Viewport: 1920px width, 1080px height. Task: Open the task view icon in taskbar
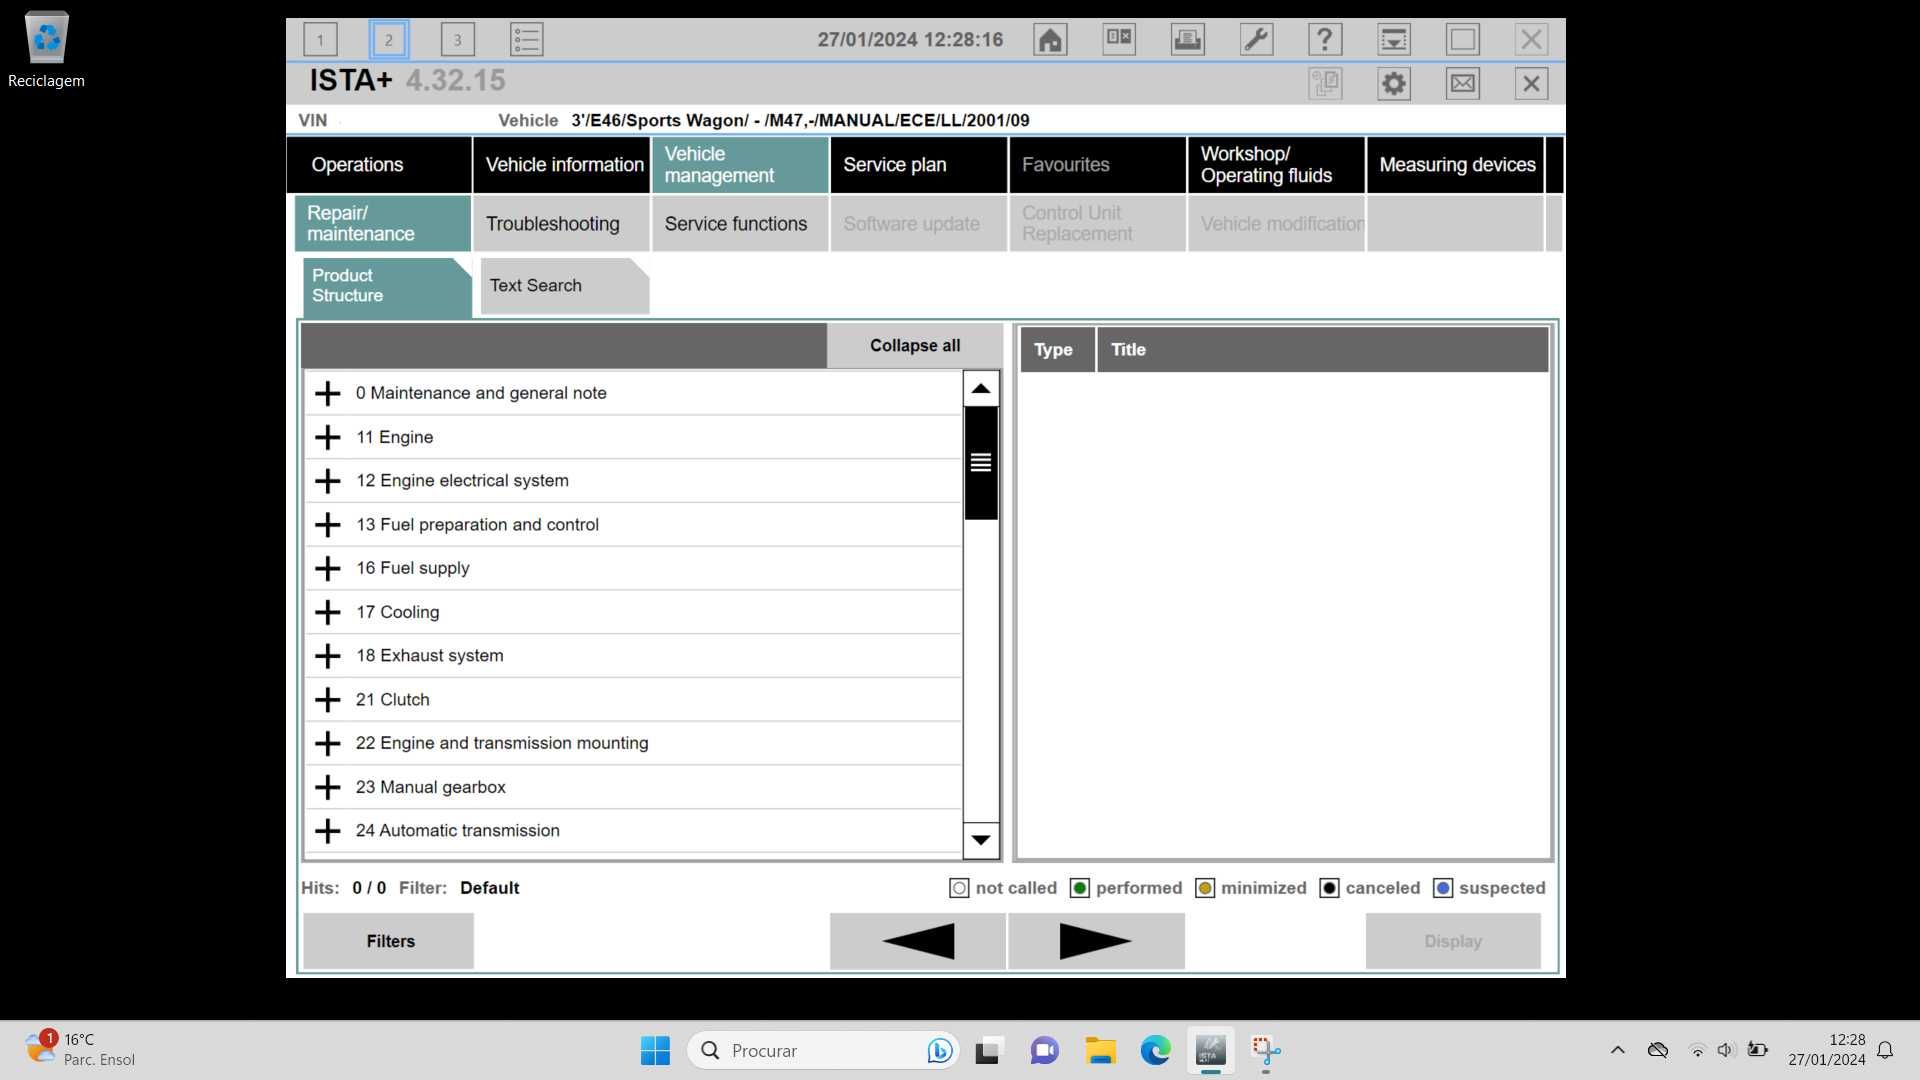[x=988, y=1050]
